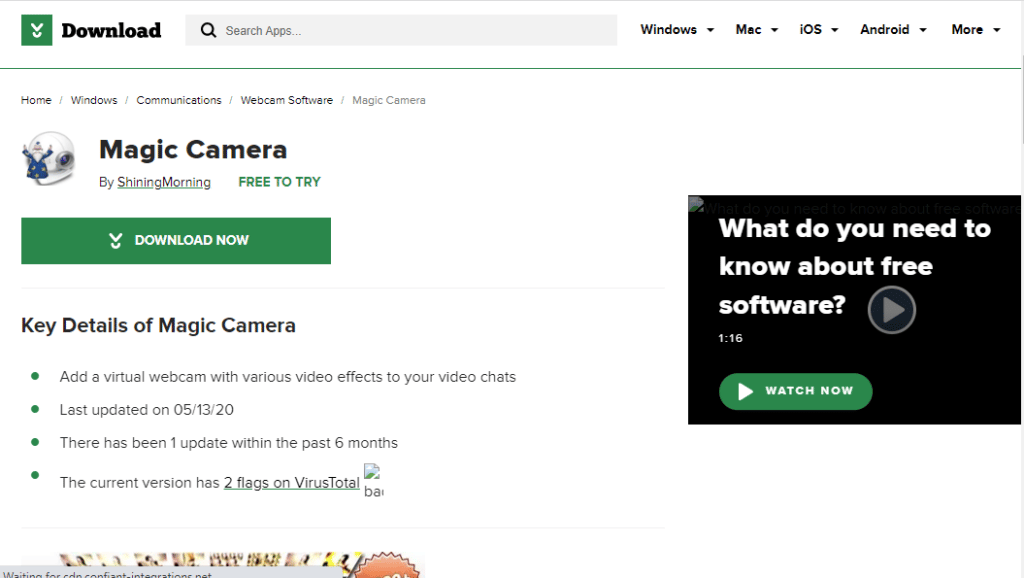Open the Mac dropdown menu
The image size is (1024, 578).
click(x=756, y=29)
